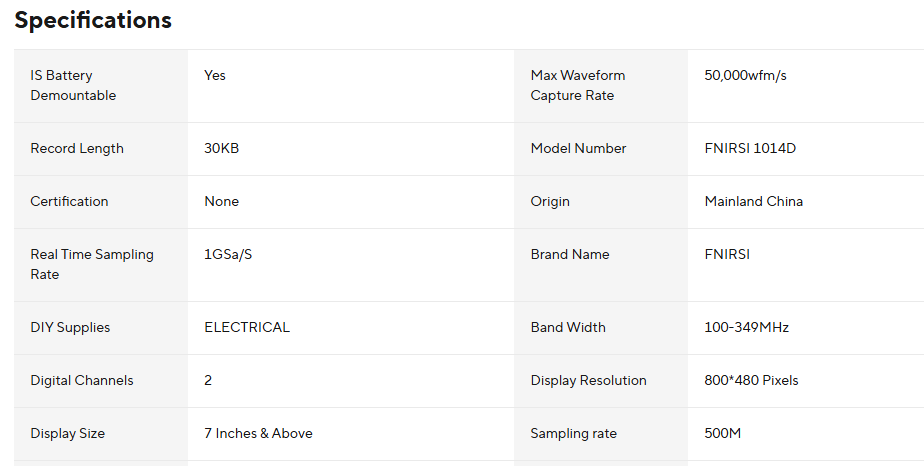This screenshot has width=924, height=466.
Task: Click the Specifications heading
Action: pos(93,20)
